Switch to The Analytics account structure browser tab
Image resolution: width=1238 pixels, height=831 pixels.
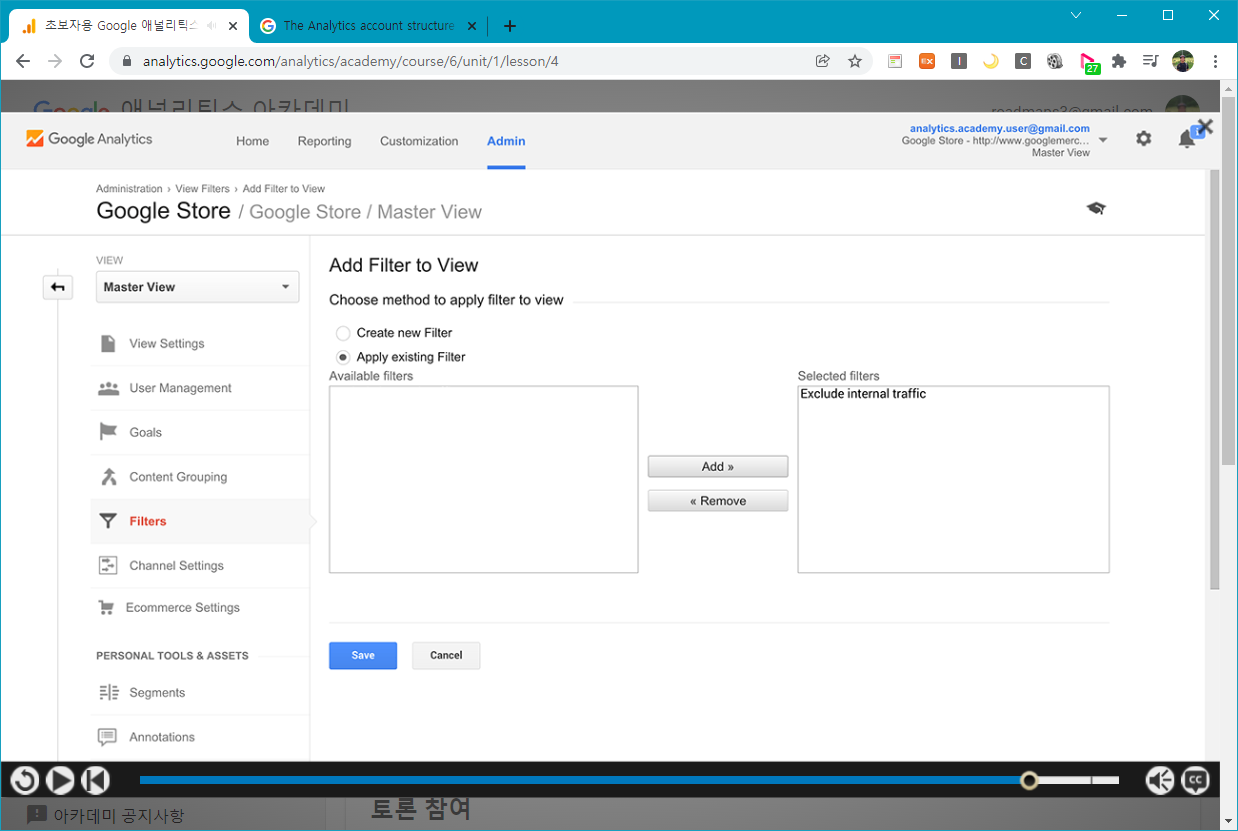point(368,26)
